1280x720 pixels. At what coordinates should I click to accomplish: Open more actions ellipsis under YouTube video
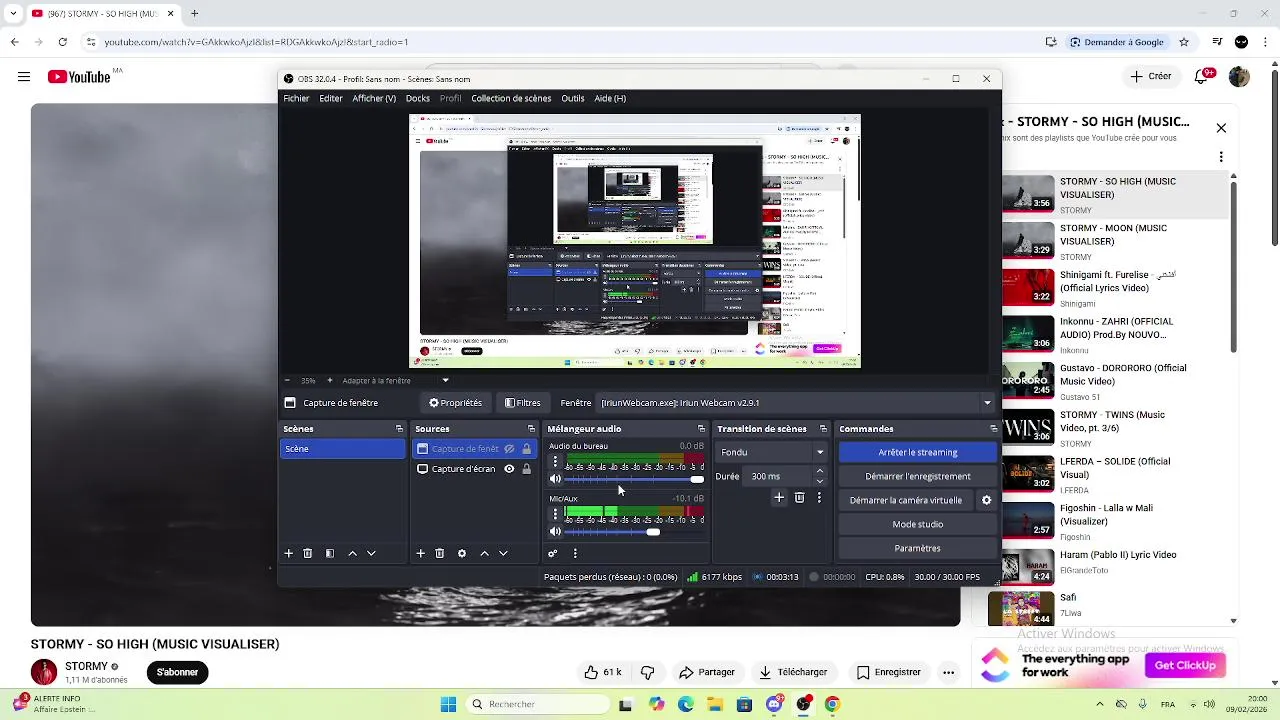(x=948, y=672)
